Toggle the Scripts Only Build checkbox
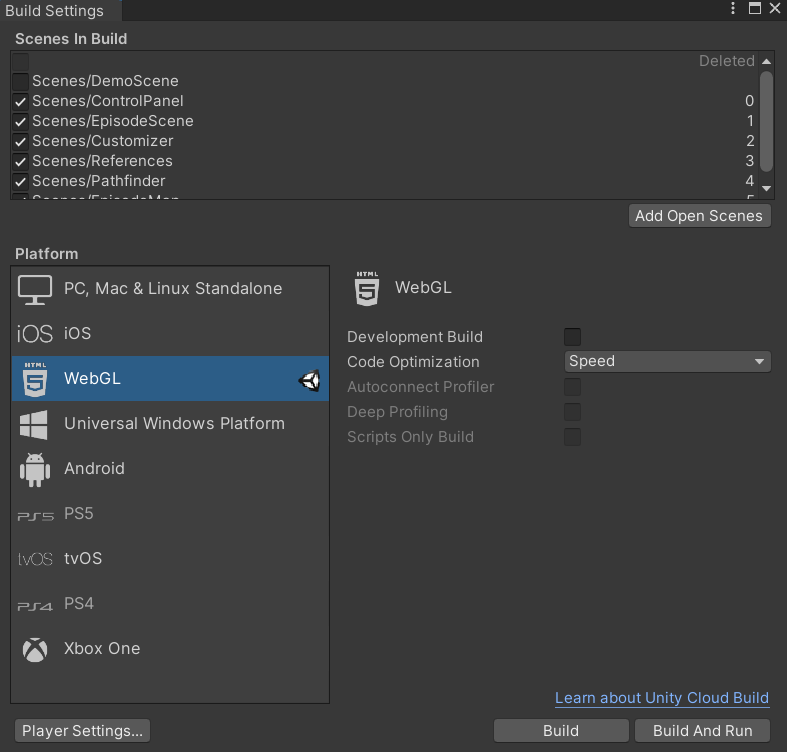The width and height of the screenshot is (787, 752). (572, 437)
